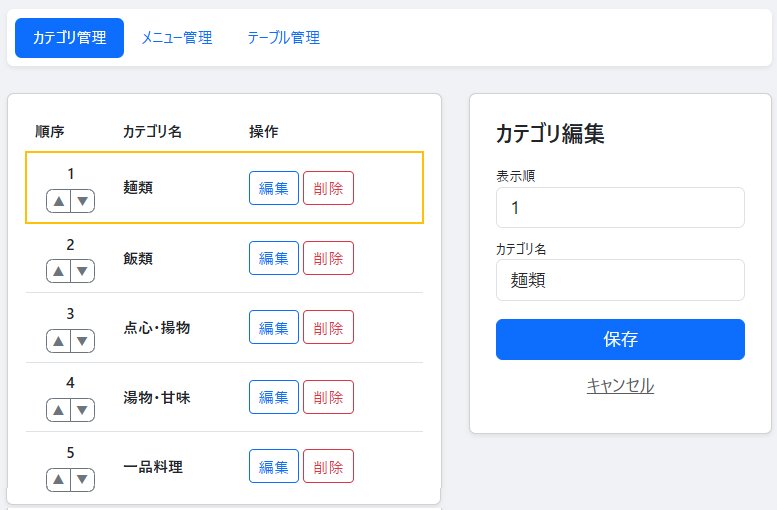
Task: Click the down arrow for 一品料理
Action: 83,479
